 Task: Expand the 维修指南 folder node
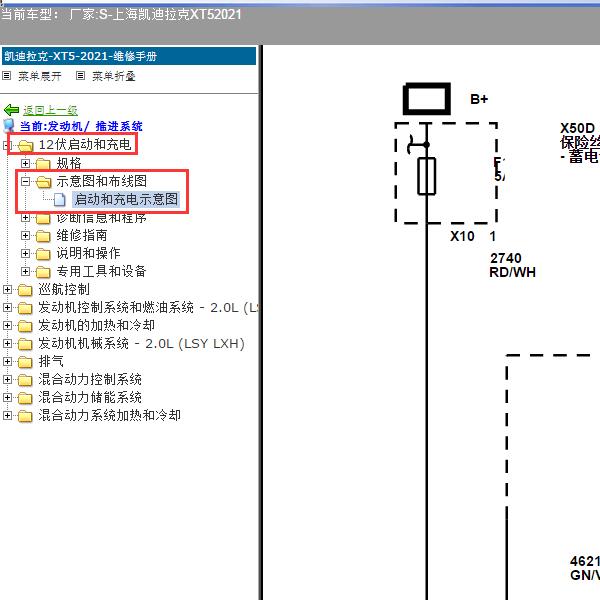(x=25, y=235)
